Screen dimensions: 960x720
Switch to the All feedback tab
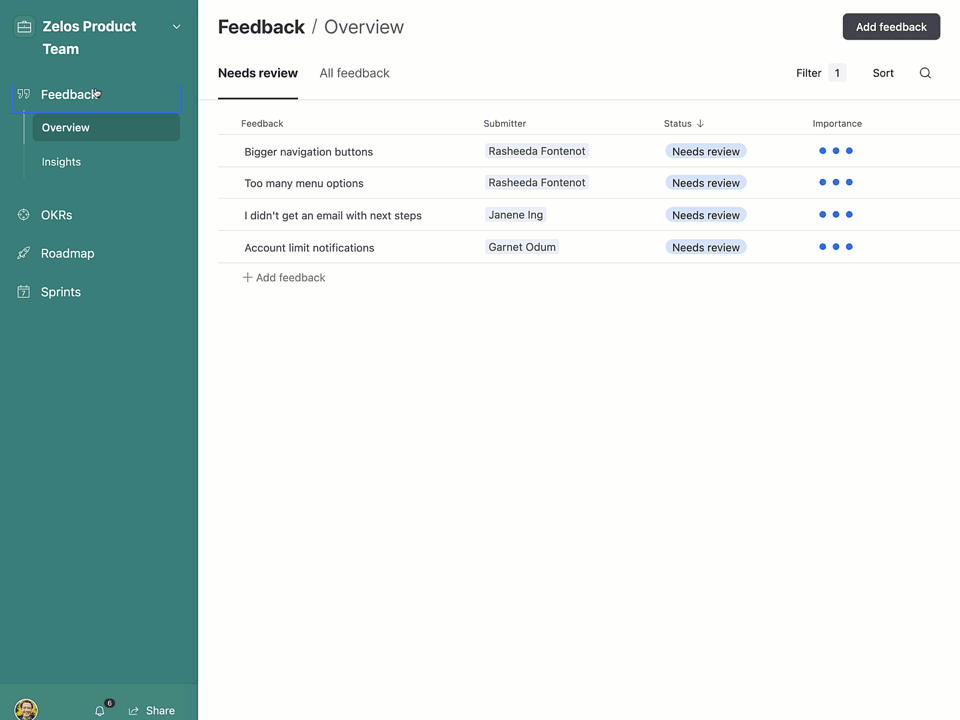354,72
